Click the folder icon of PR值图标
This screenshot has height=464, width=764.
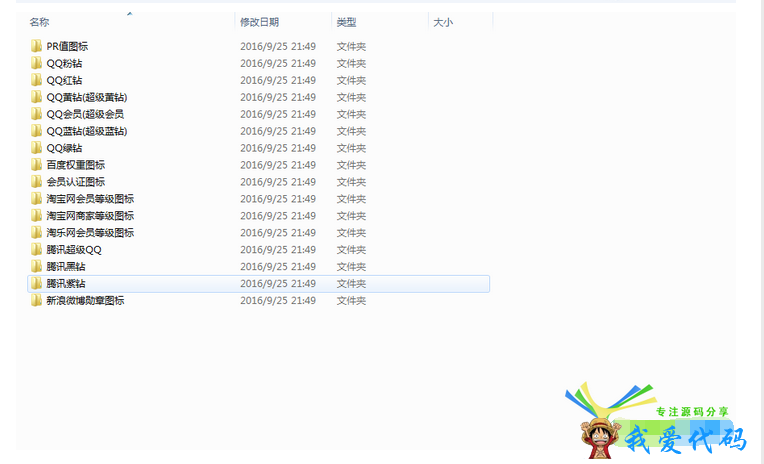[36, 46]
